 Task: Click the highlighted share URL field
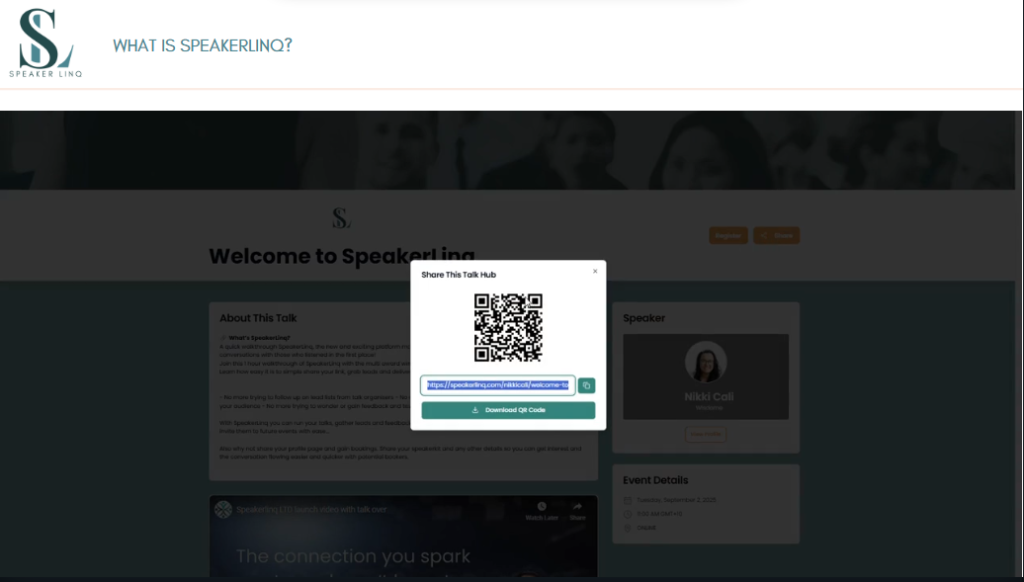(498, 385)
